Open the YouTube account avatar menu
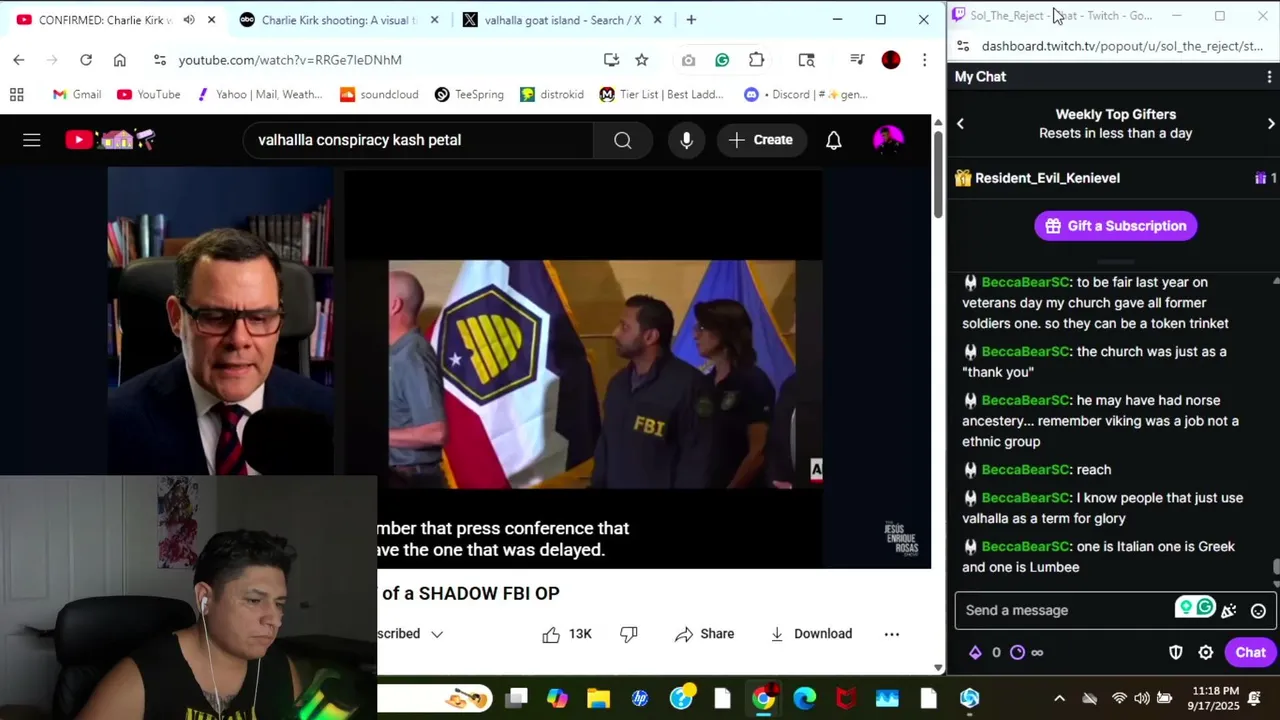 tap(888, 140)
